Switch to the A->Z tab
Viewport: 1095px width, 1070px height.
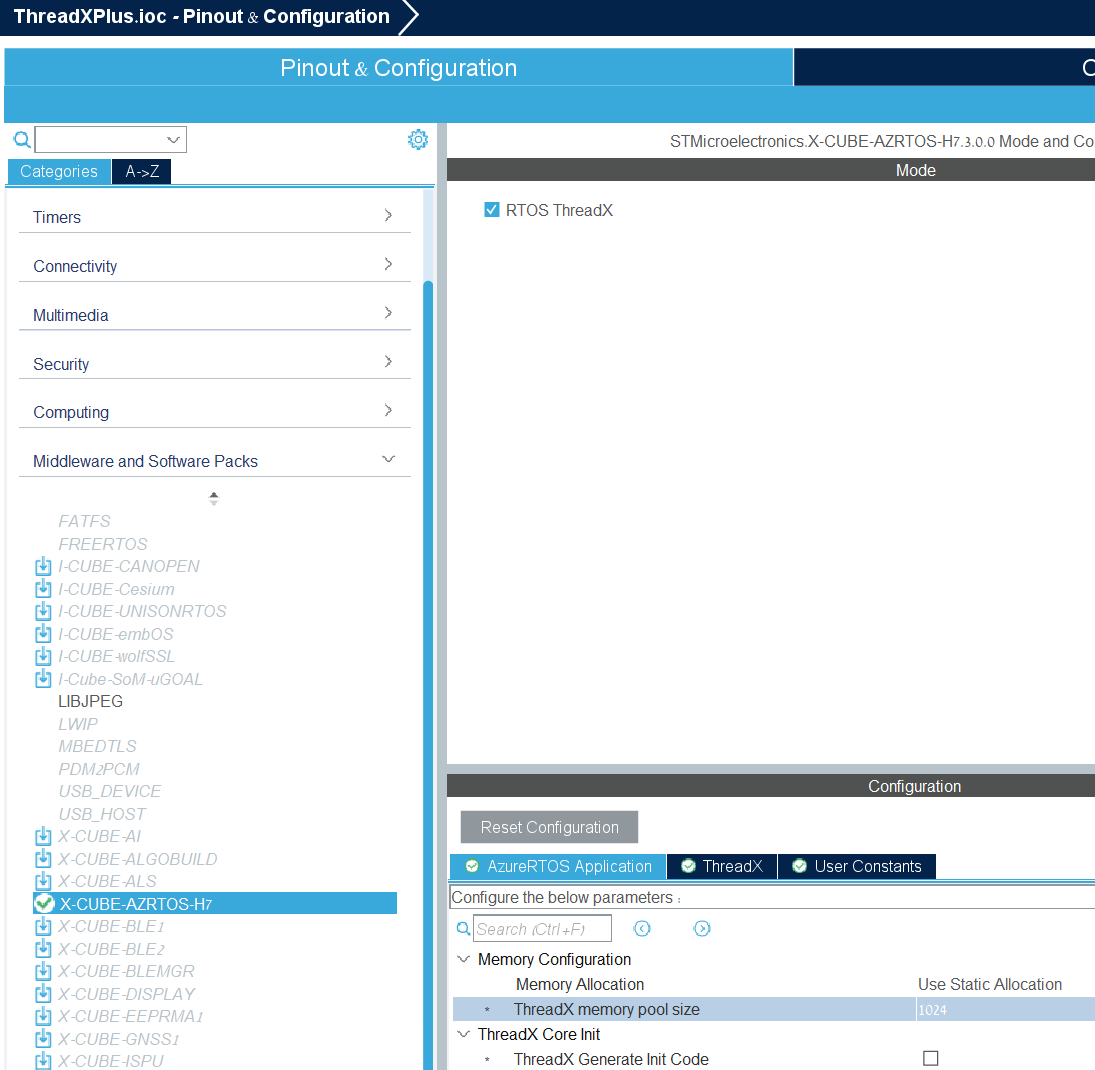[140, 171]
